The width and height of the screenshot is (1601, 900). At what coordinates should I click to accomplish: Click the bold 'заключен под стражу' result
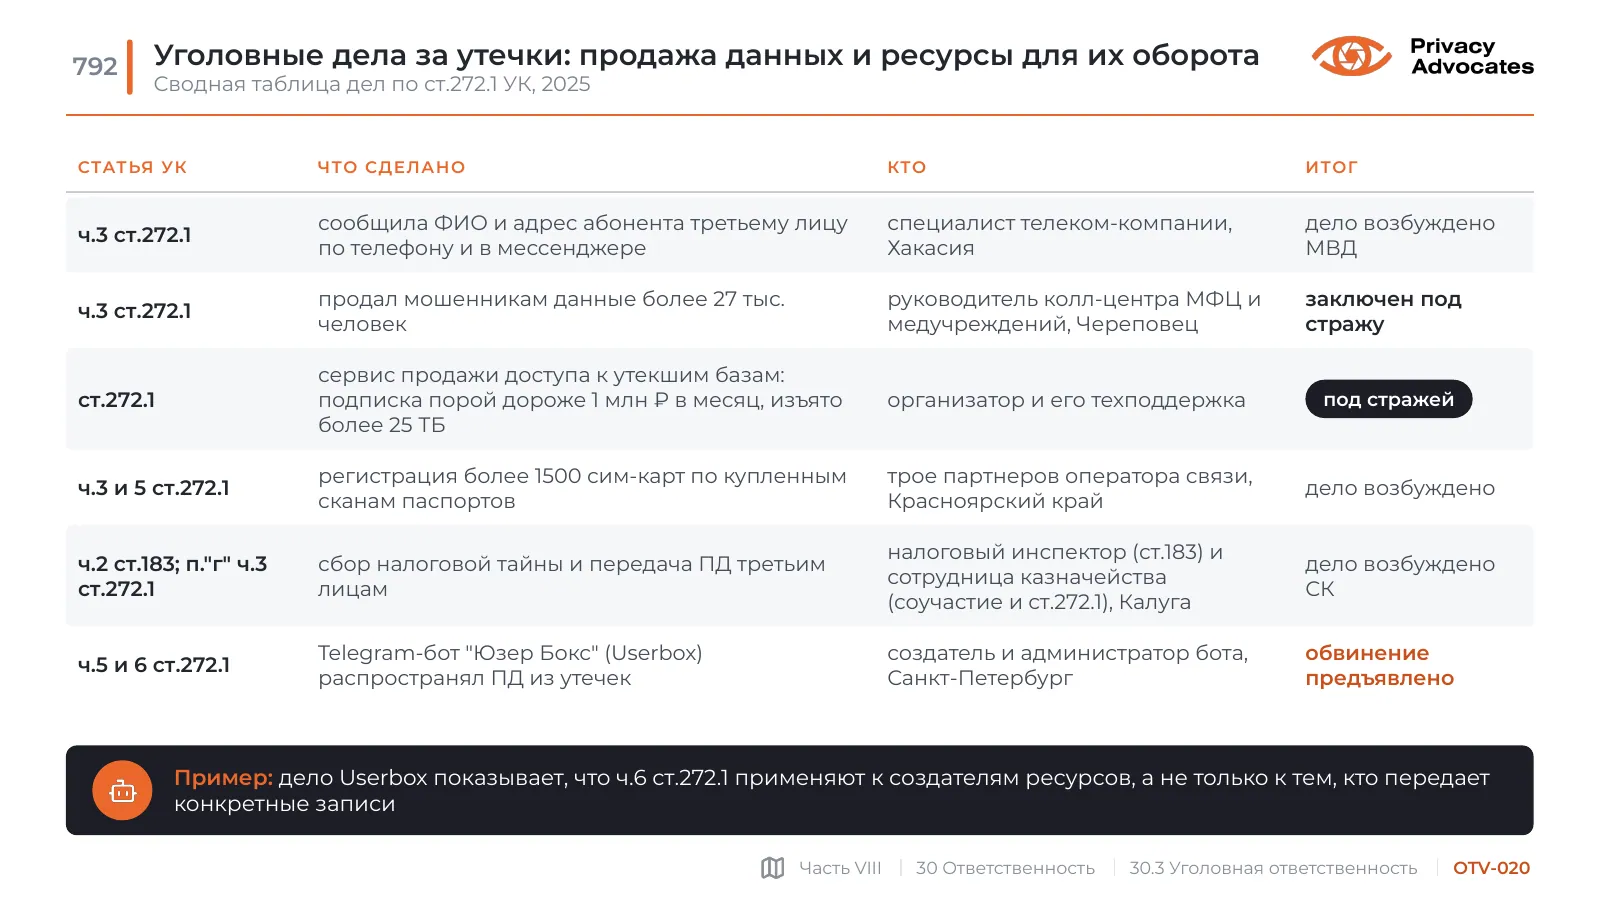(x=1383, y=311)
